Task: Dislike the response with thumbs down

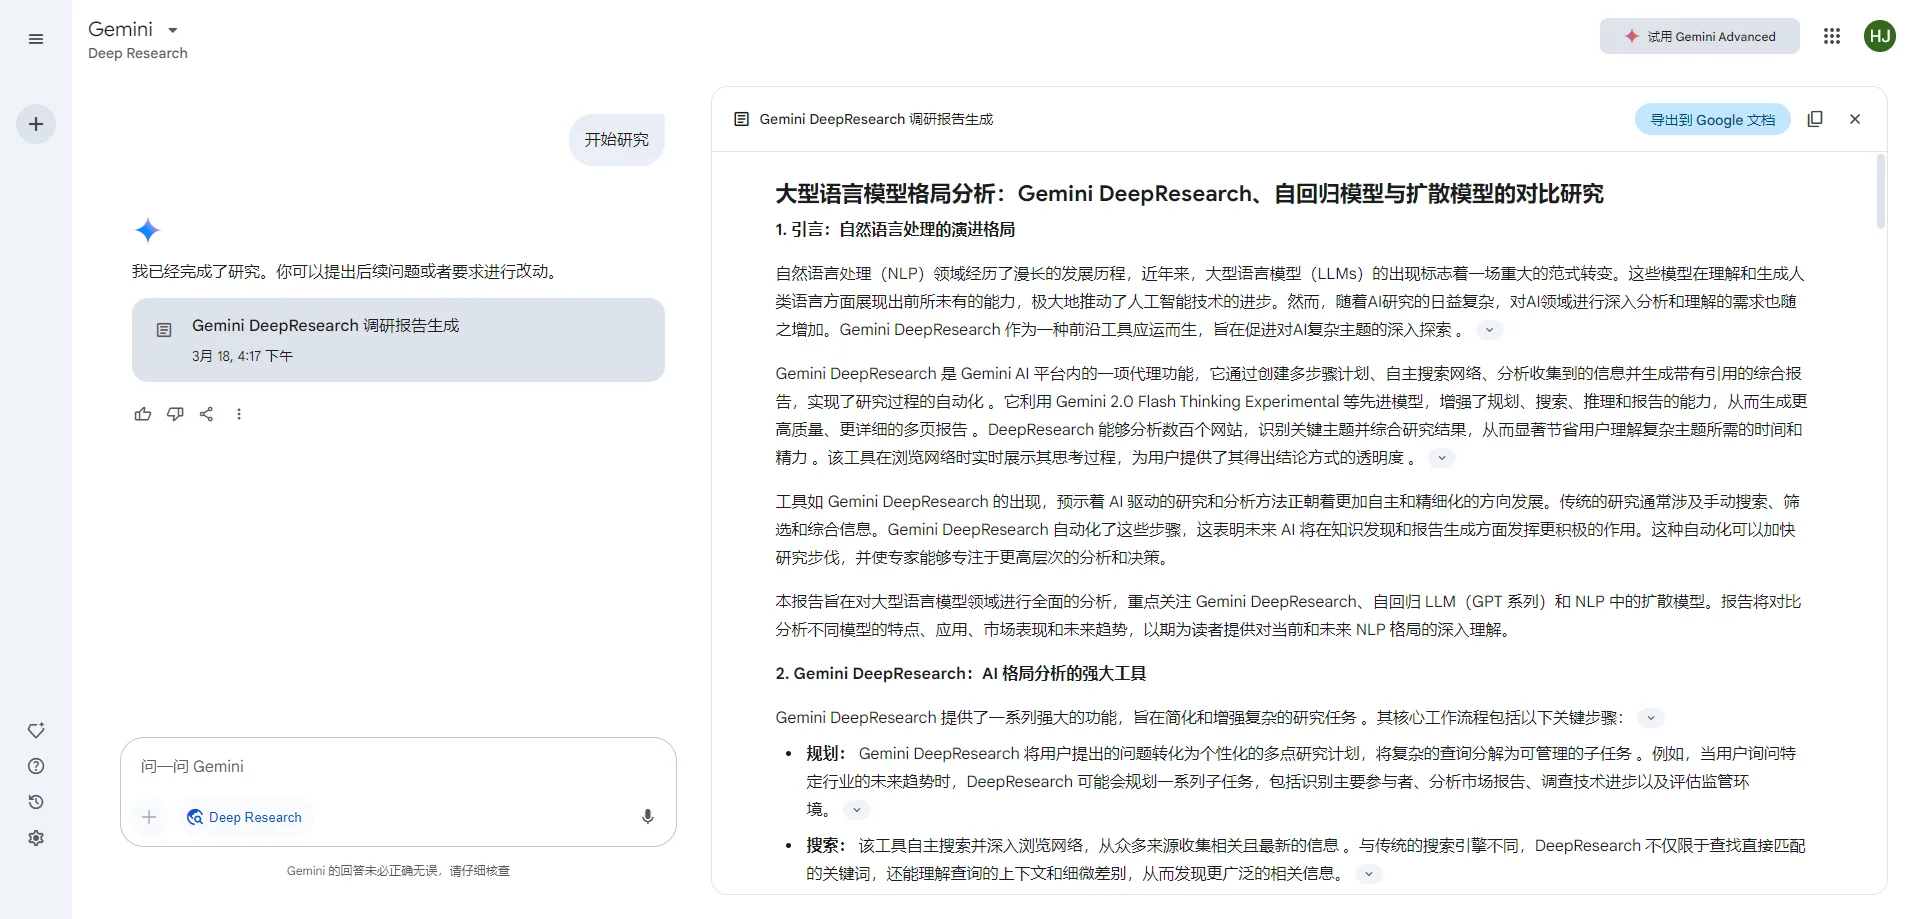Action: 175,414
